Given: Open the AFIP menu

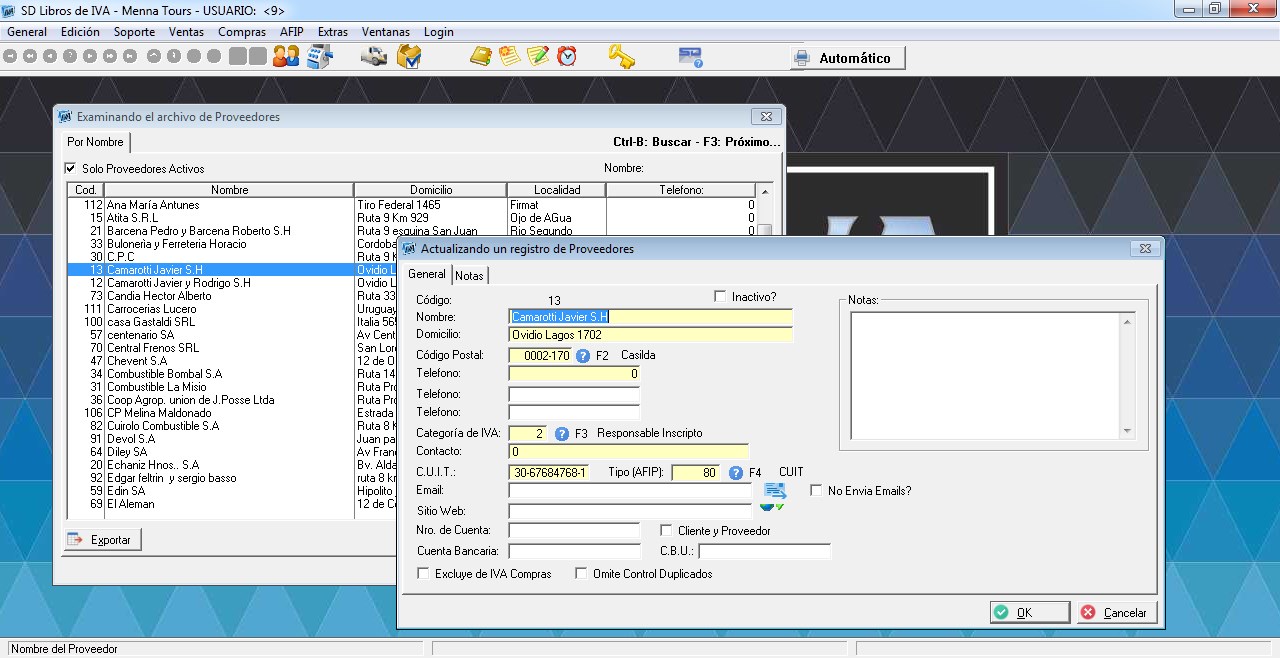Looking at the screenshot, I should (x=291, y=32).
